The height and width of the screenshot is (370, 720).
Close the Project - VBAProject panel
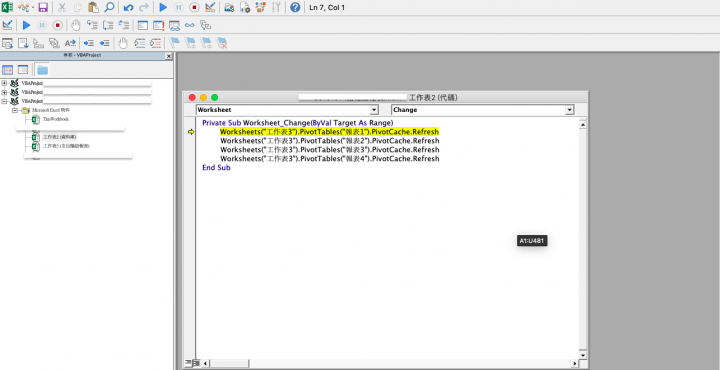point(169,56)
